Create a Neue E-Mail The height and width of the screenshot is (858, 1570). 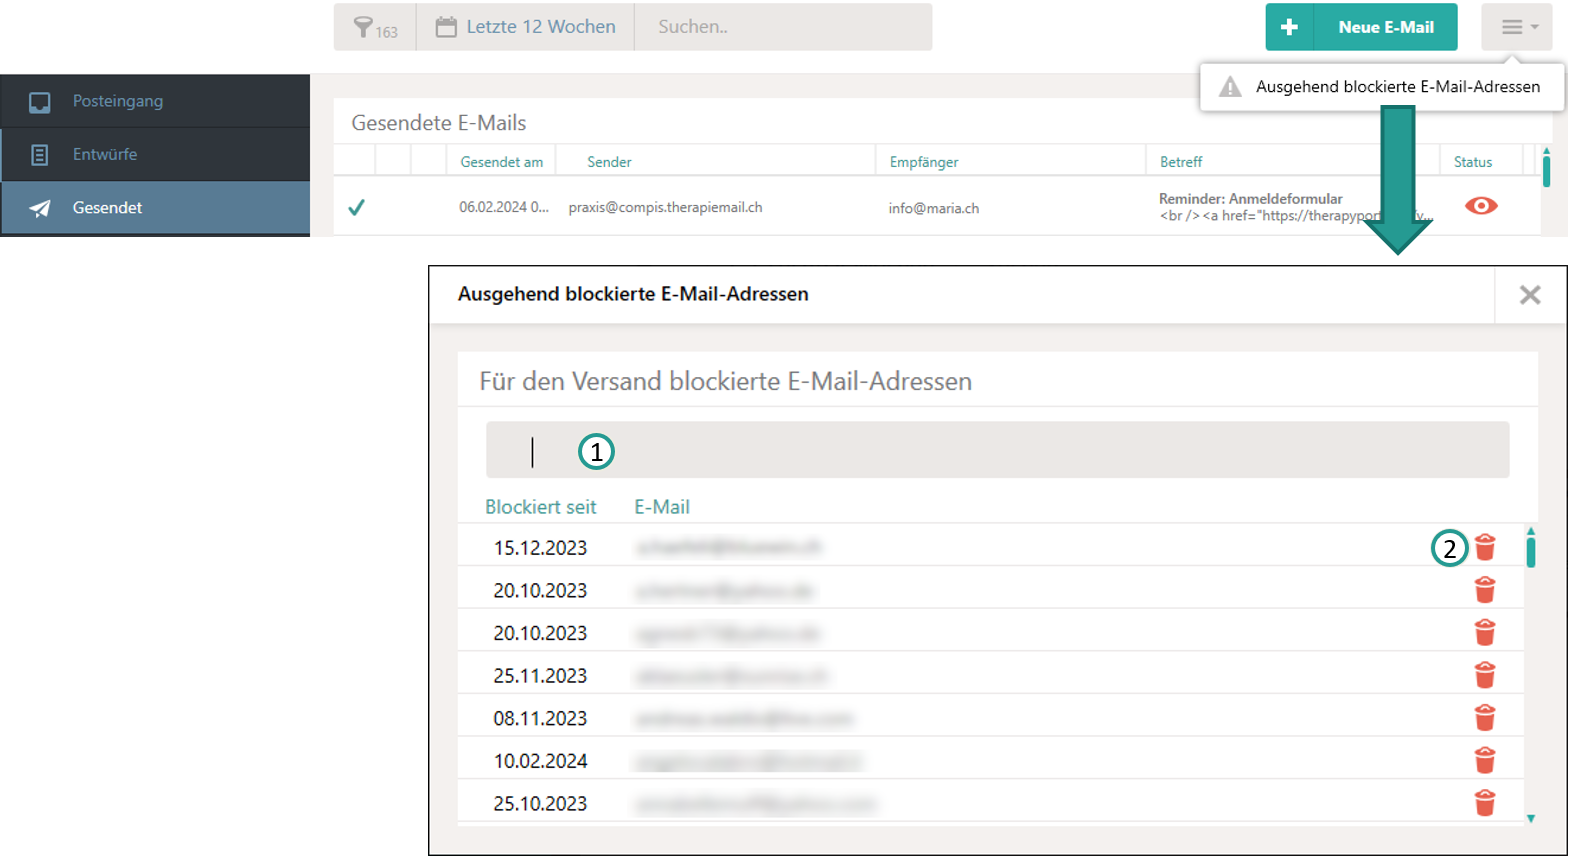coord(1386,27)
